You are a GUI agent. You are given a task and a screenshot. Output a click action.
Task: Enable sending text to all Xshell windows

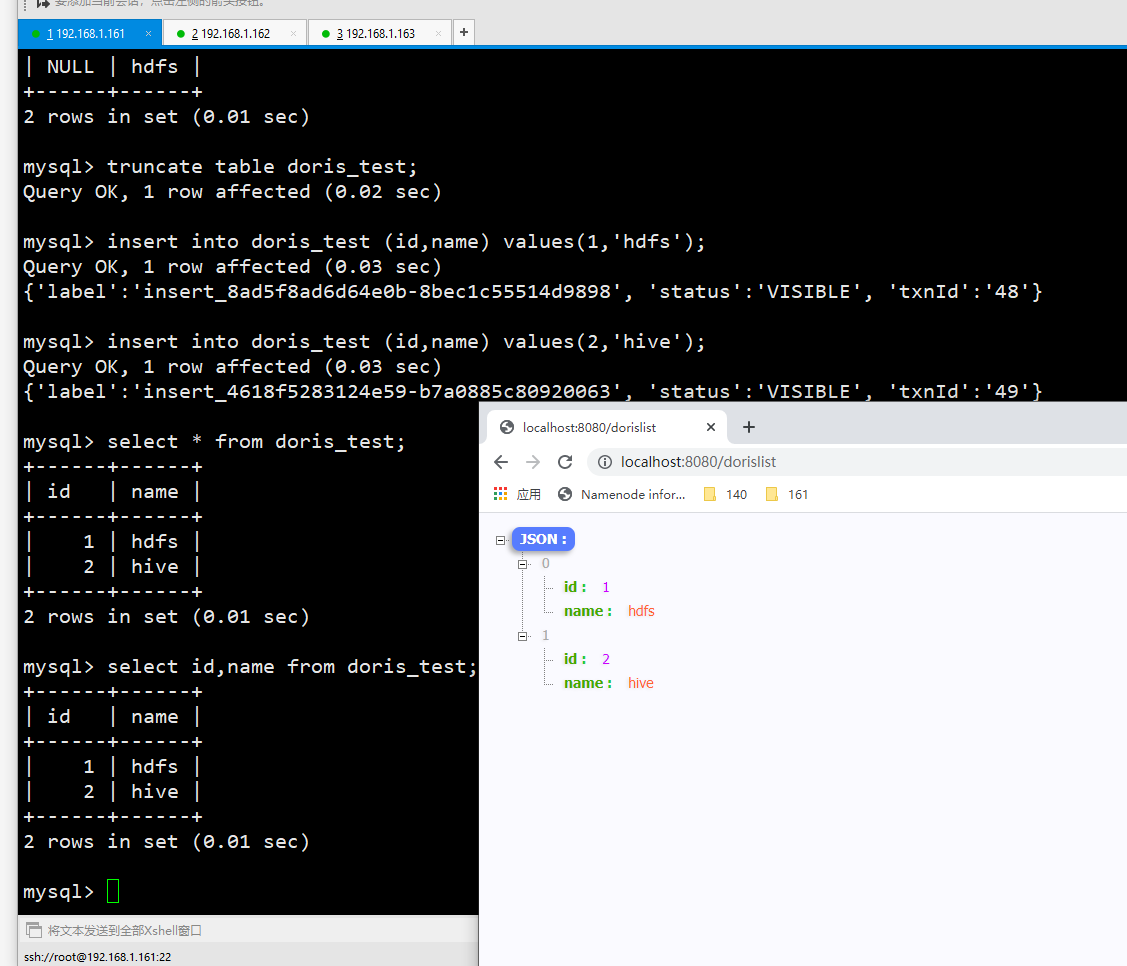point(34,930)
